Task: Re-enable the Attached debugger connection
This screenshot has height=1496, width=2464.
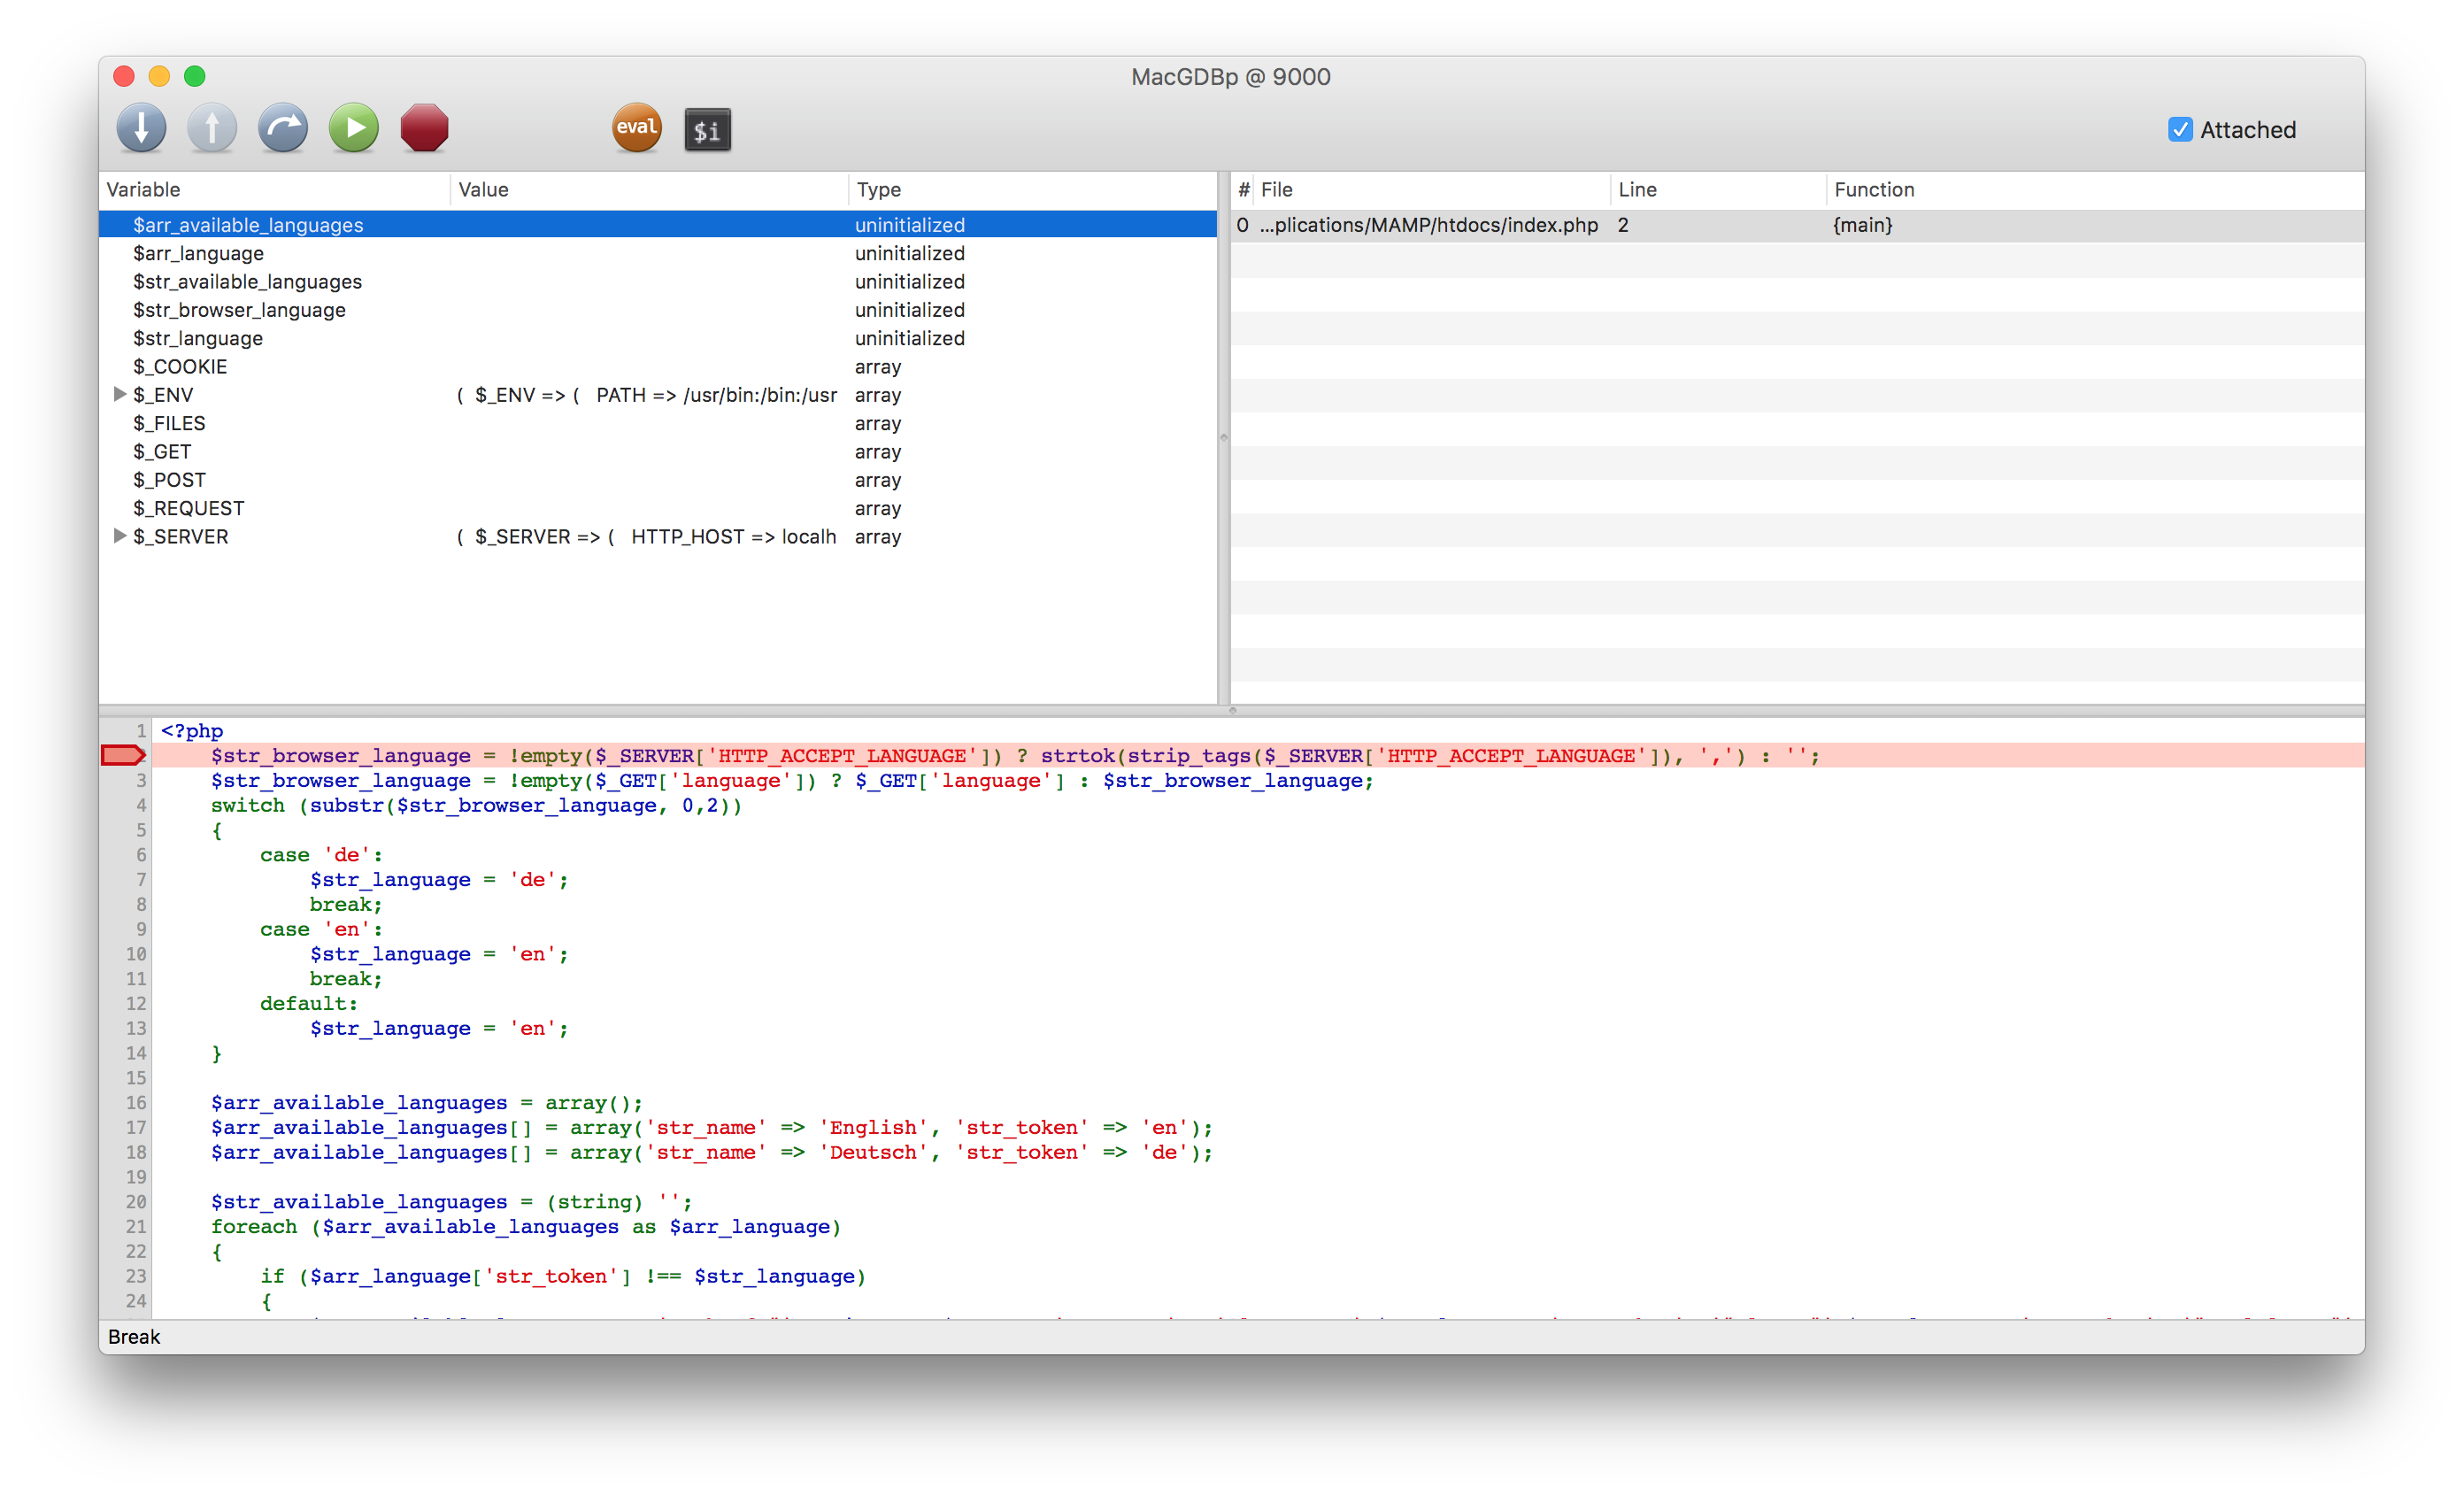Action: [2180, 129]
